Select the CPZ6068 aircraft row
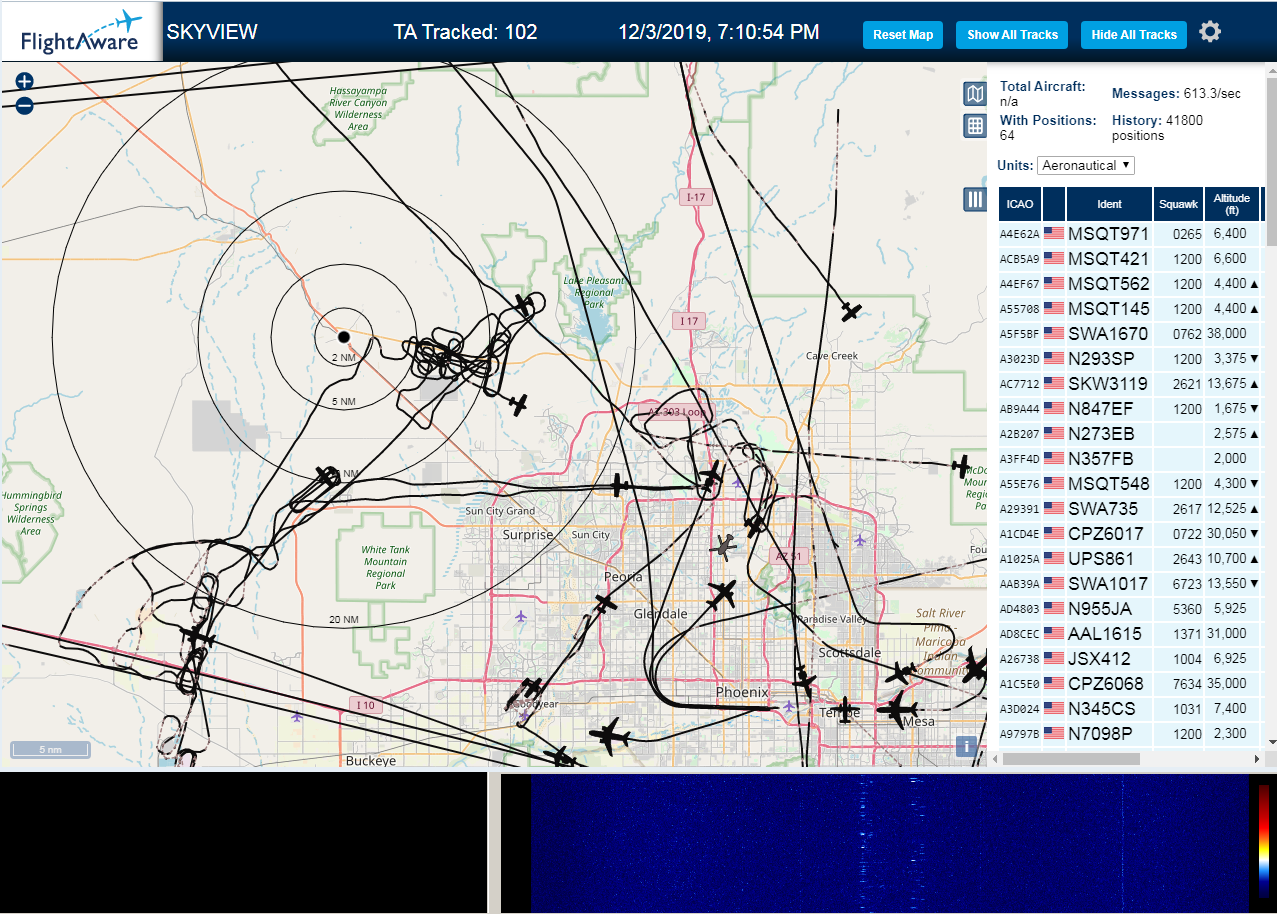This screenshot has width=1277, height=915. [1131, 683]
